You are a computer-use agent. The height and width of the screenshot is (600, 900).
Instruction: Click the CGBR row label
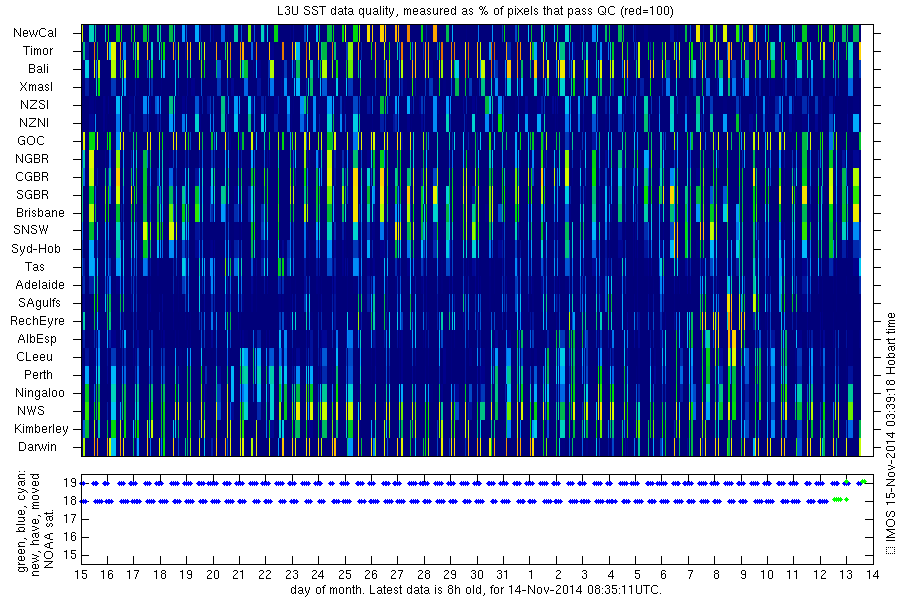[x=32, y=177]
